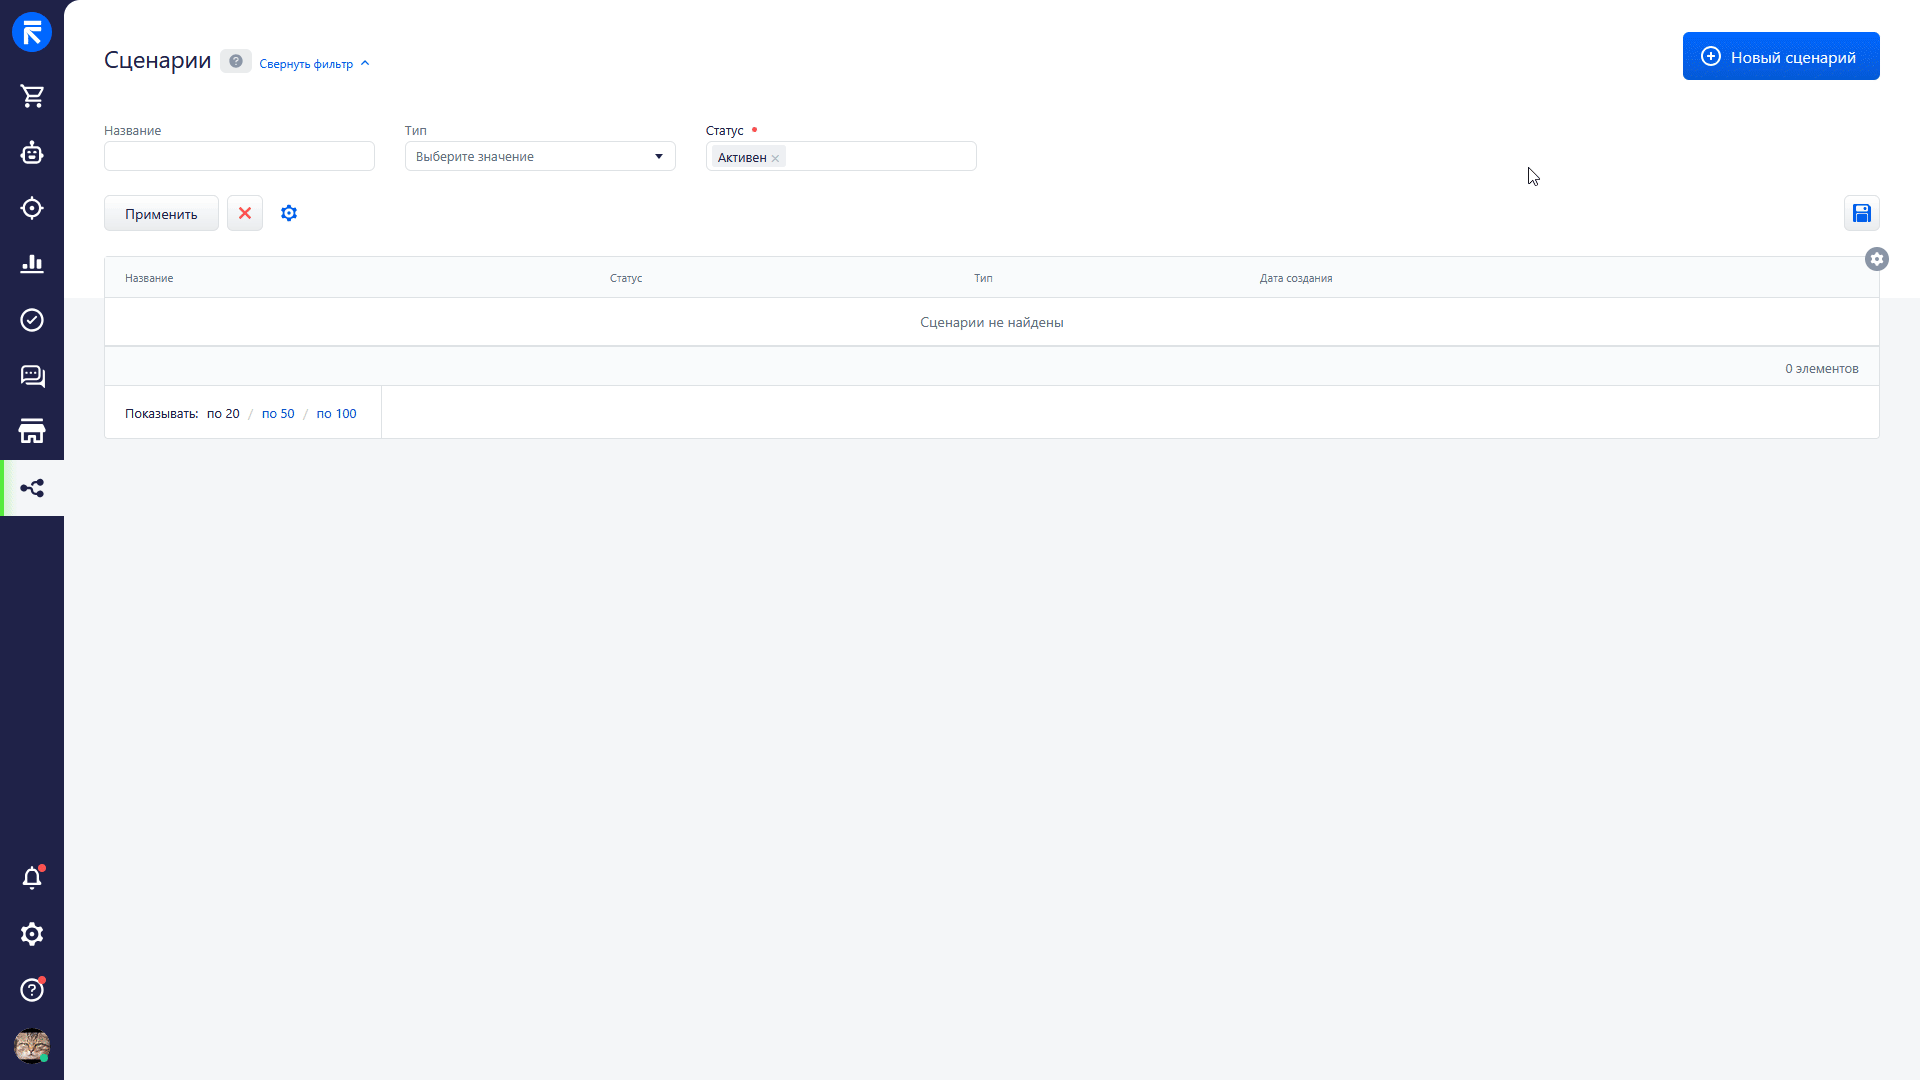Open the chats messages section
This screenshot has height=1080, width=1920.
point(32,376)
